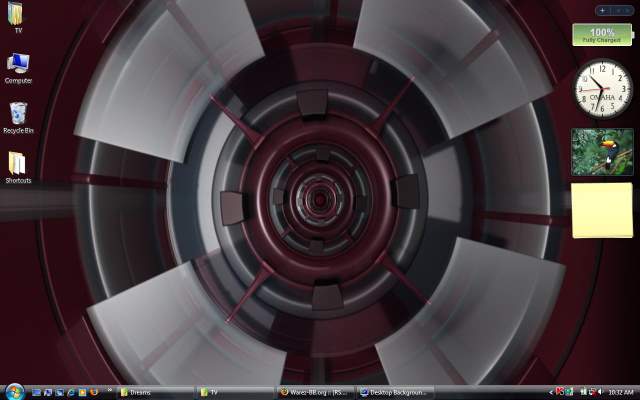Screen dimensions: 640x400
Task: Open the TV folder on the desktop
Action: click(16, 16)
